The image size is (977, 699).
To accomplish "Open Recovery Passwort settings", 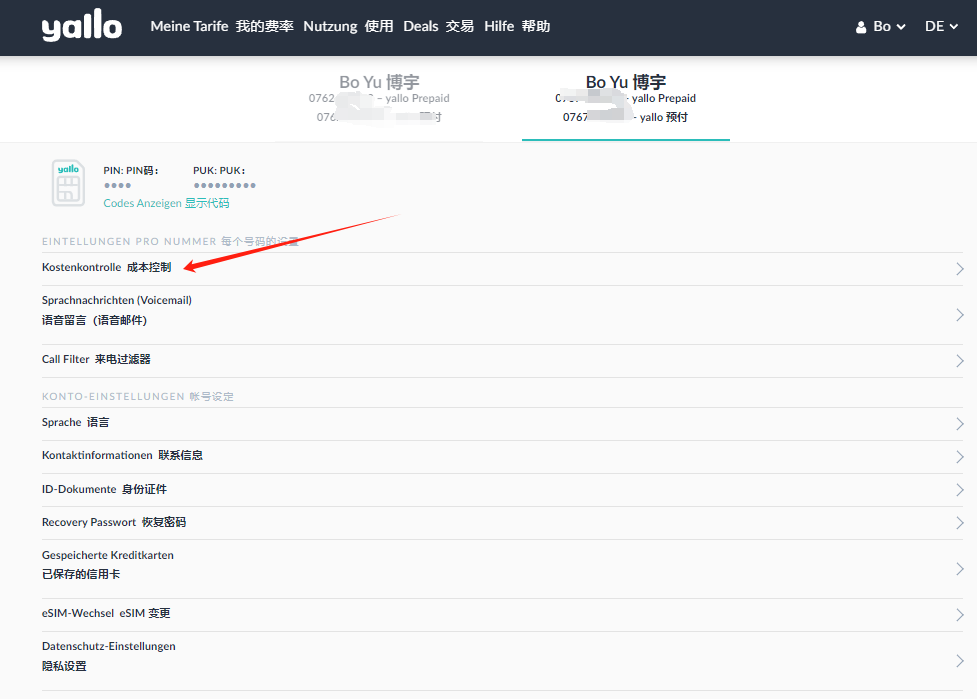I will (502, 523).
